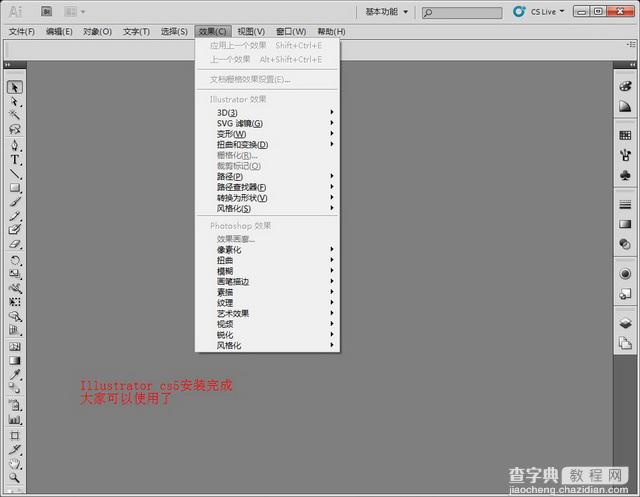Collapse the left toolbox double-arrow

coord(7,64)
